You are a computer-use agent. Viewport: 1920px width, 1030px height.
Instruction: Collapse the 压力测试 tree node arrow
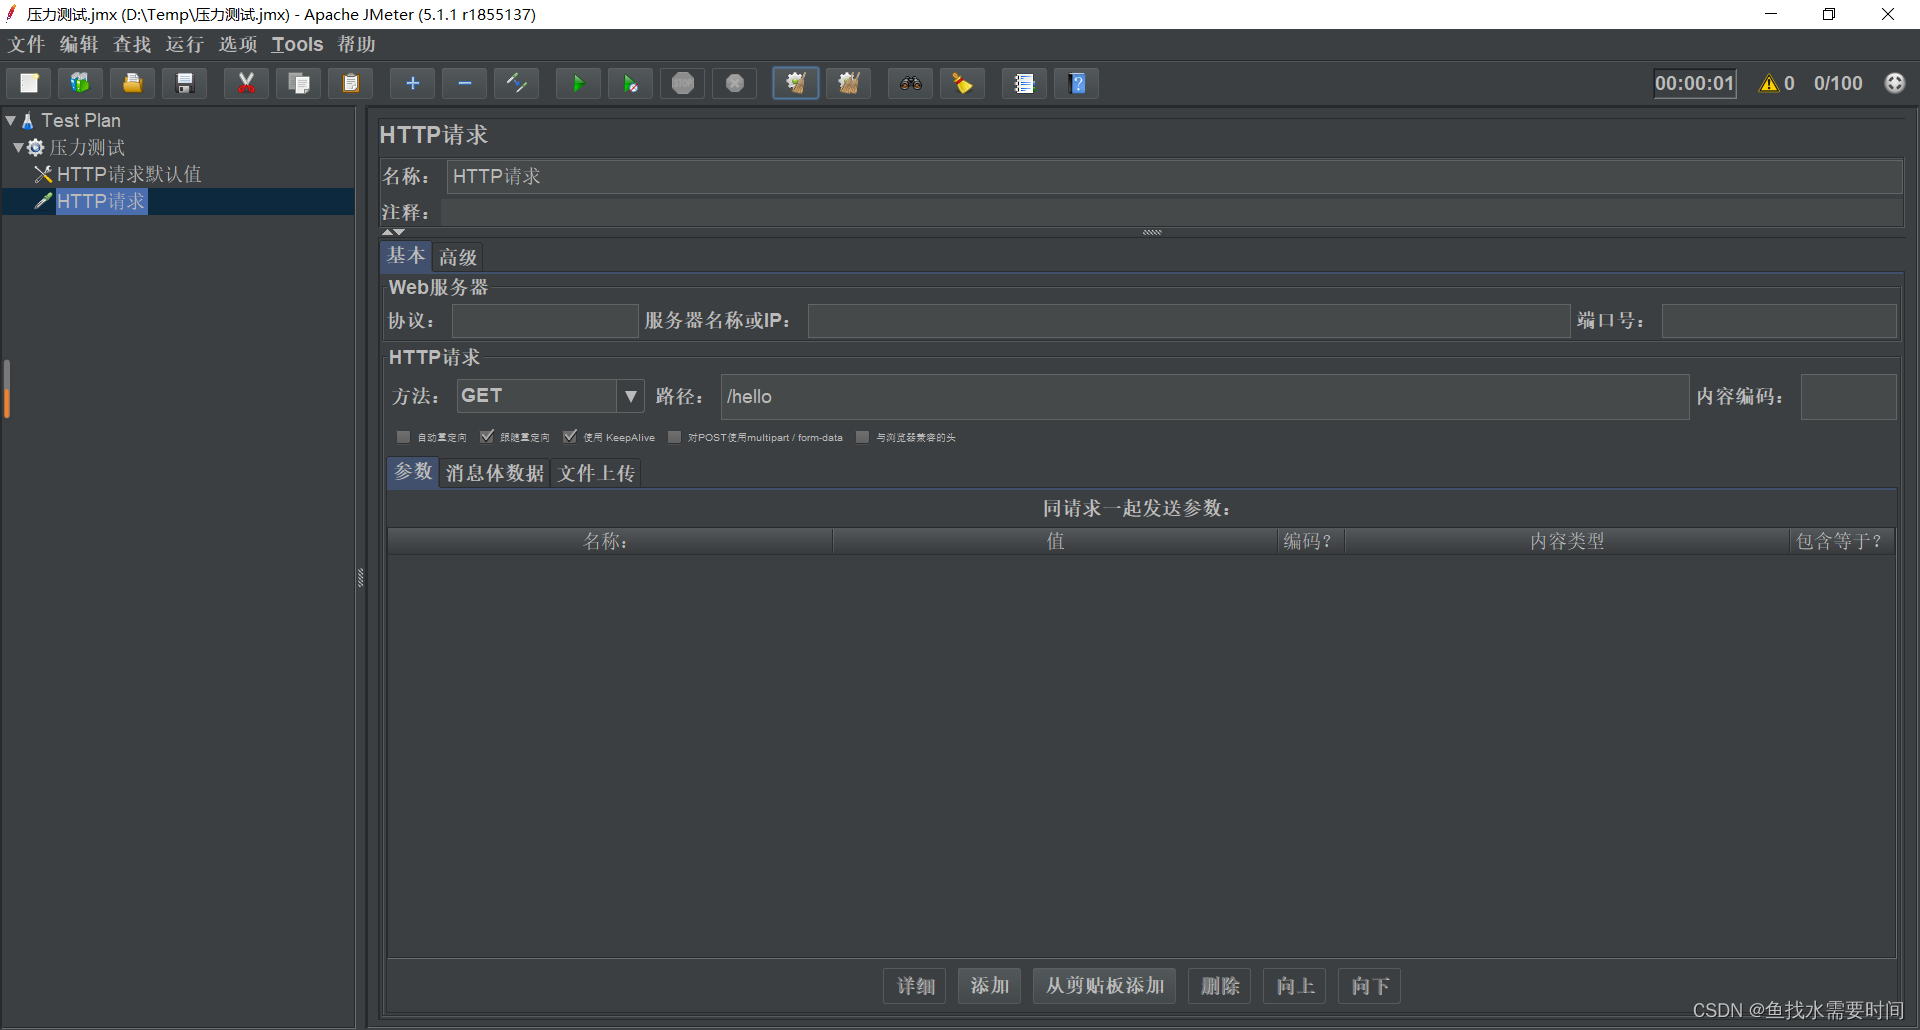(x=18, y=147)
